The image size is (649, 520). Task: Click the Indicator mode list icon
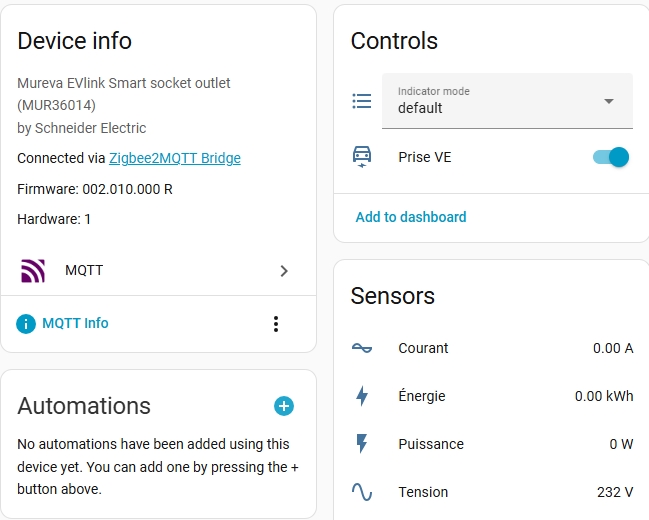[x=362, y=101]
